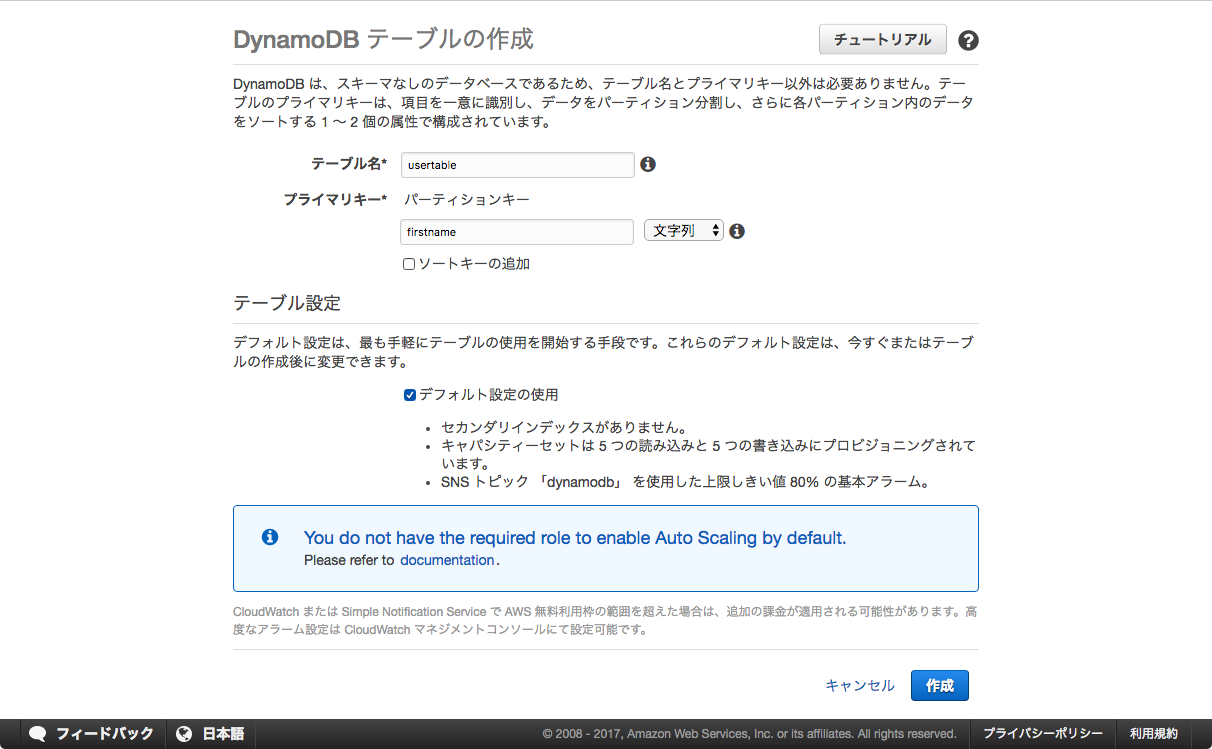Viewport: 1212px width, 749px height.
Task: Toggle the sort key addition option
Action: tap(409, 263)
